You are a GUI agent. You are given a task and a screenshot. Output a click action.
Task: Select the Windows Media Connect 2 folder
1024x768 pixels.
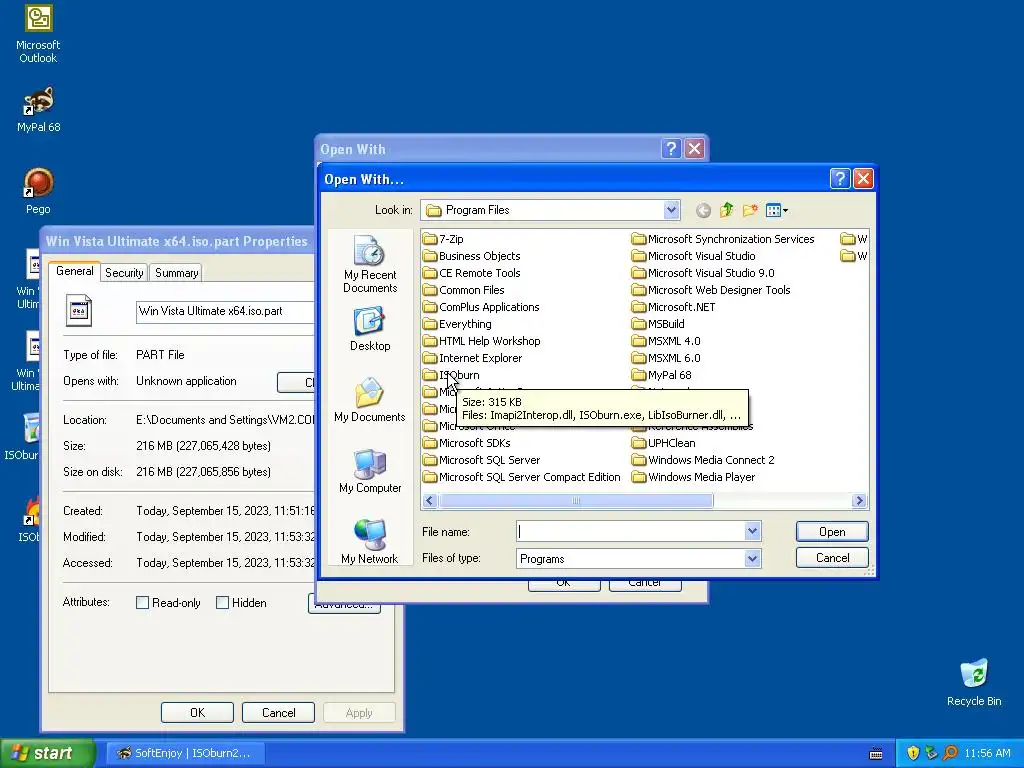pos(703,460)
